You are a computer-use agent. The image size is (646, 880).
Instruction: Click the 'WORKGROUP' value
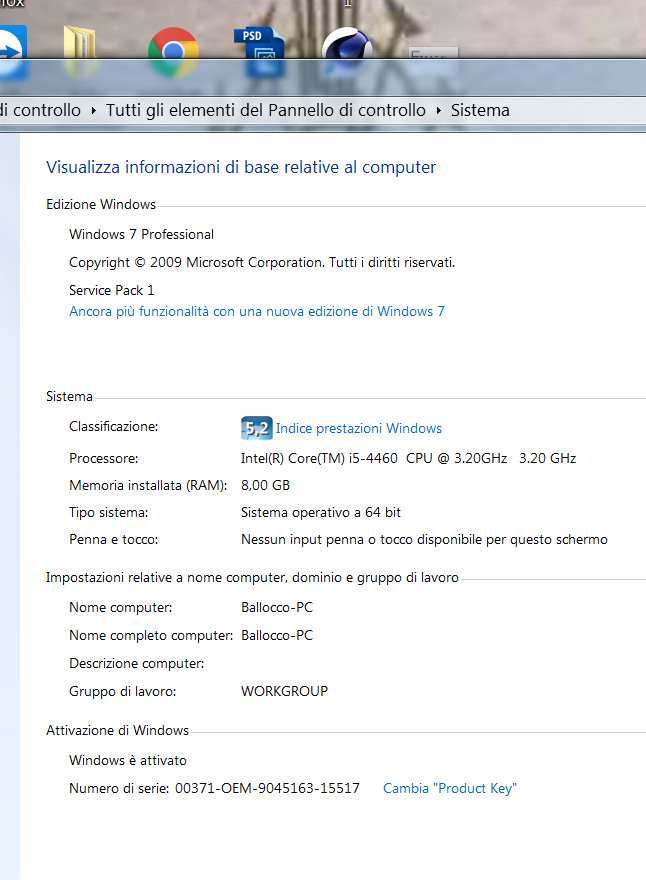pos(285,691)
